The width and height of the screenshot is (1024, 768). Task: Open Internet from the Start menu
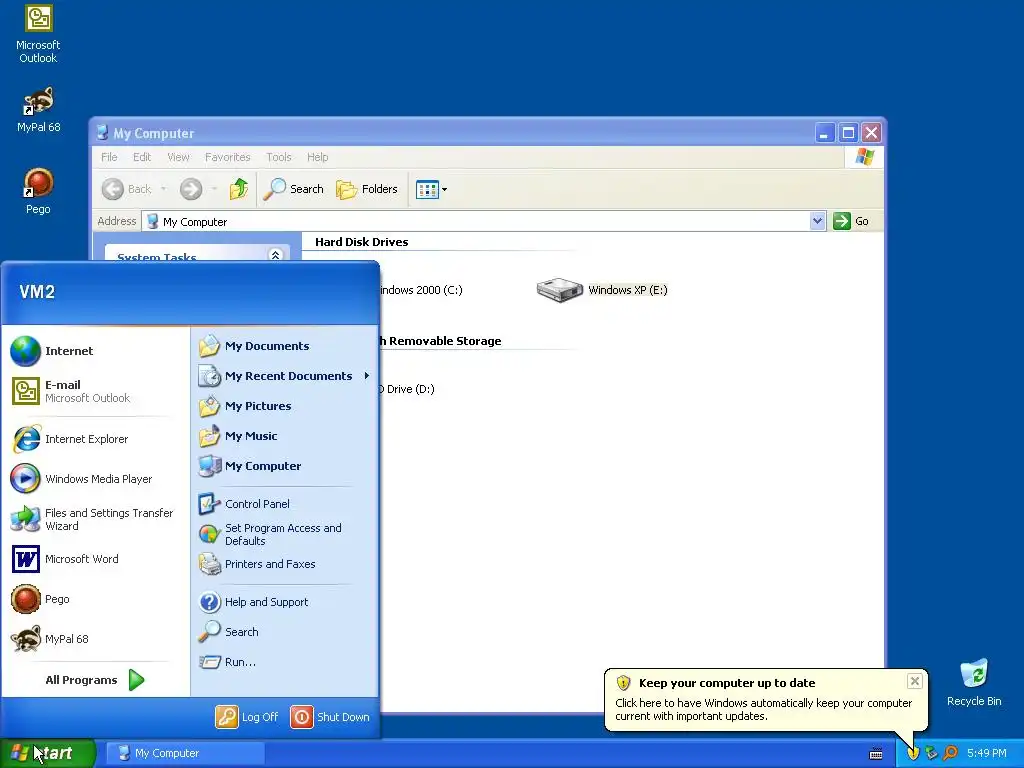[x=95, y=351]
